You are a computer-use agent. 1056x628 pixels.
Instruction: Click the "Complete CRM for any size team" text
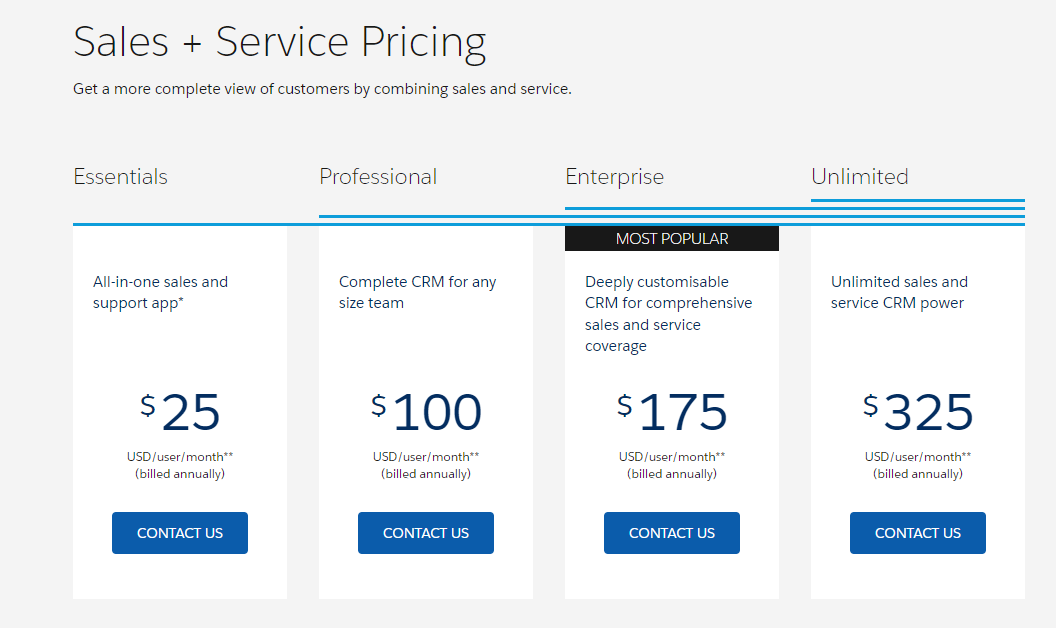(418, 292)
